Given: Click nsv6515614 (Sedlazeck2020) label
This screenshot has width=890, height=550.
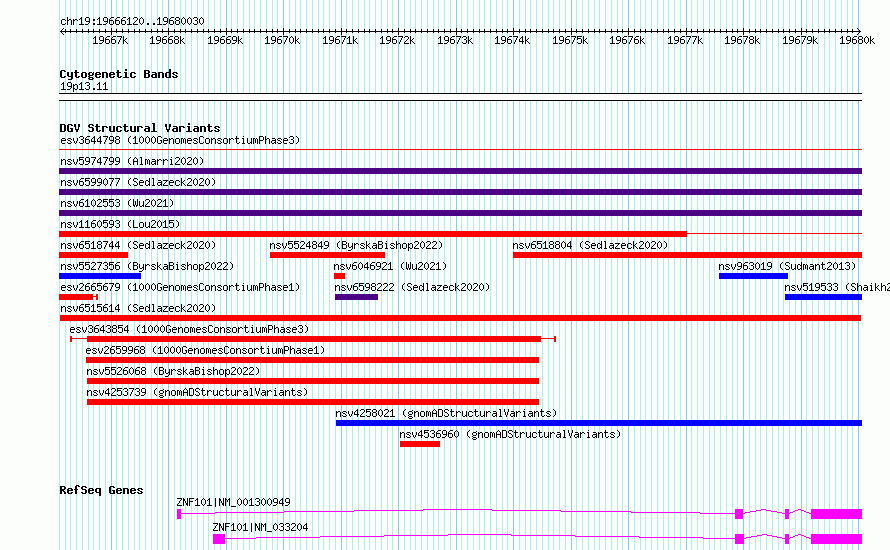Looking at the screenshot, I should point(138,308).
